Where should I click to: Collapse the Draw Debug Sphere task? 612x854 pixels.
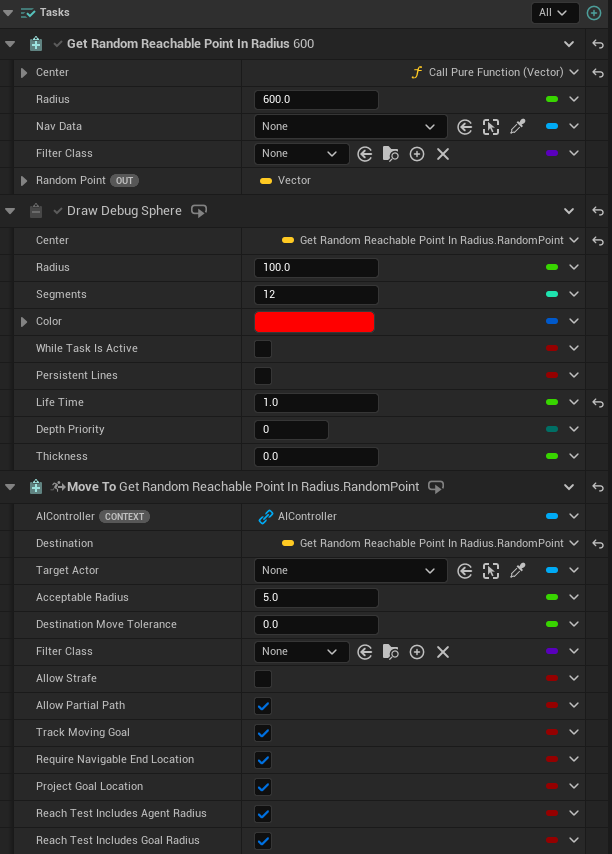coord(10,211)
